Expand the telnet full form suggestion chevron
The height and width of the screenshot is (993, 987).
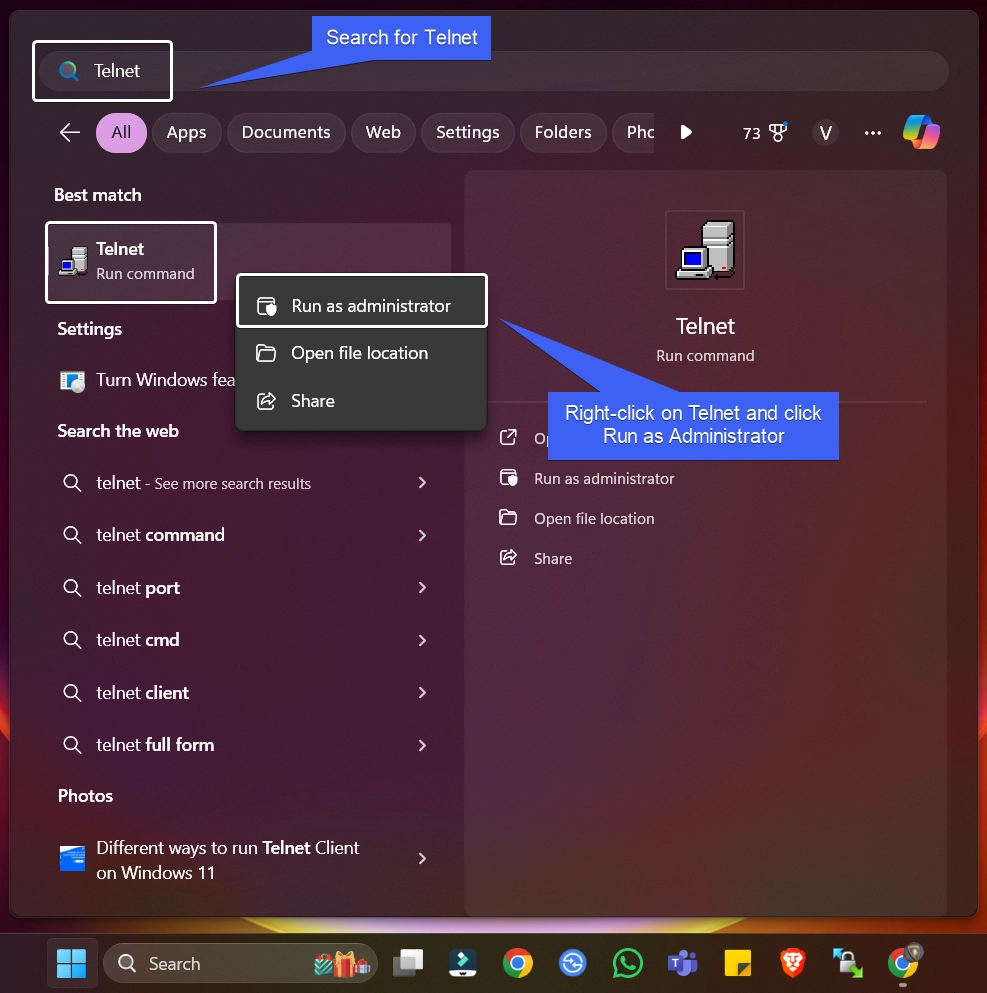pyautogui.click(x=422, y=745)
